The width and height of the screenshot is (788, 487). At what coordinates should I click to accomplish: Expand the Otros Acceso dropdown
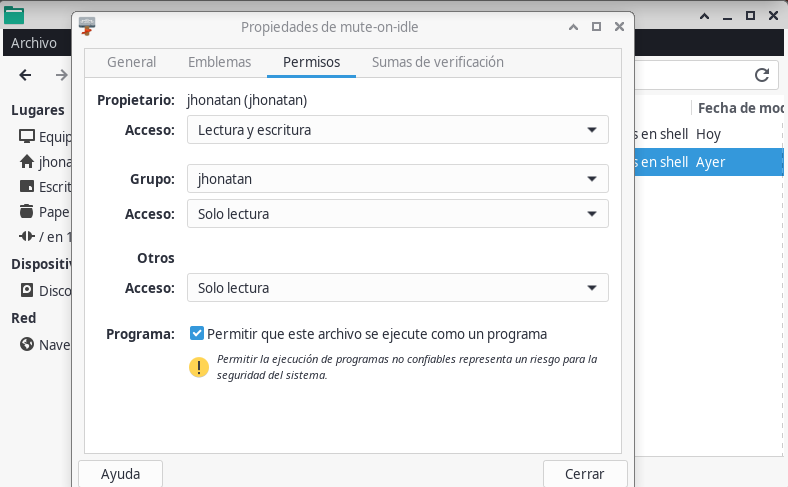point(398,287)
